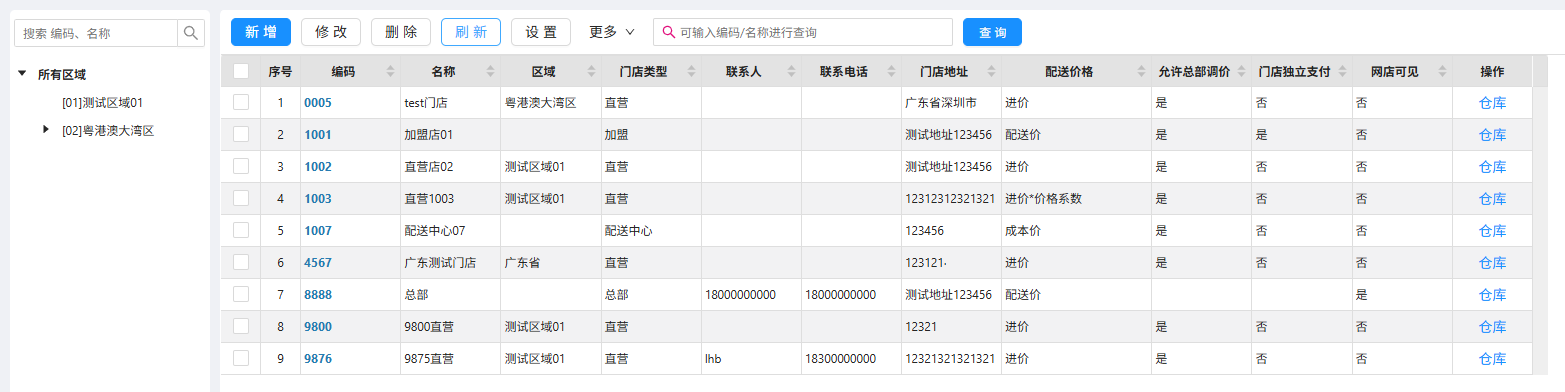This screenshot has width=1565, height=392.
Task: Click the 删除 button
Action: point(401,32)
